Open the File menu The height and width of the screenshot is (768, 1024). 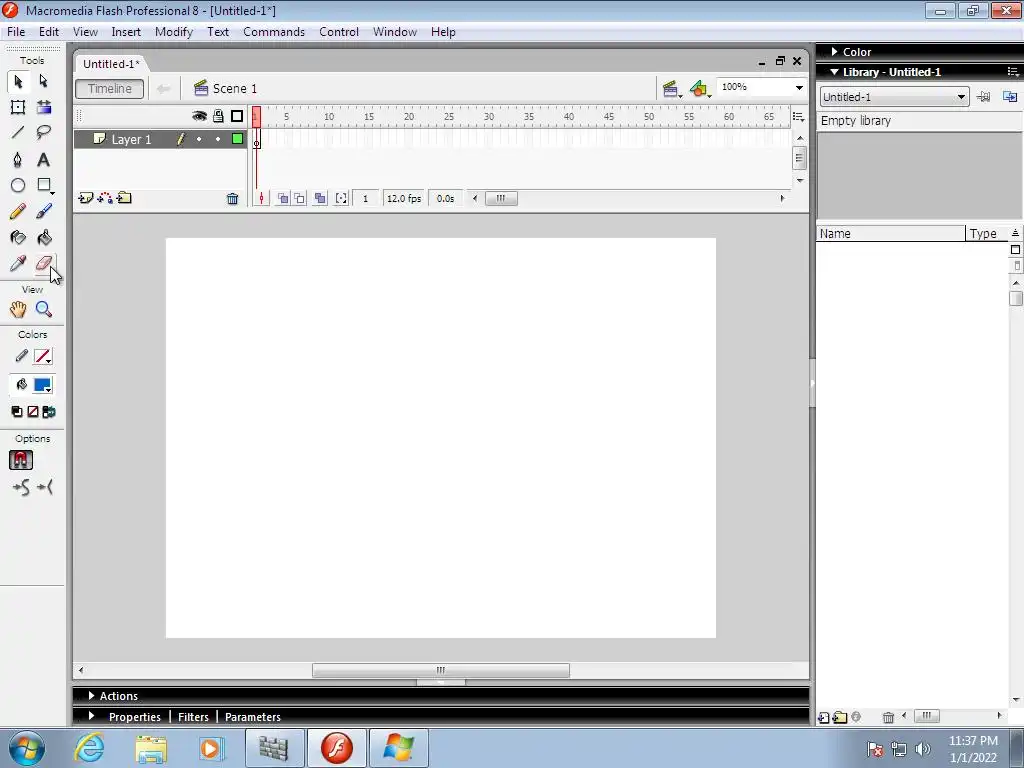pos(16,32)
